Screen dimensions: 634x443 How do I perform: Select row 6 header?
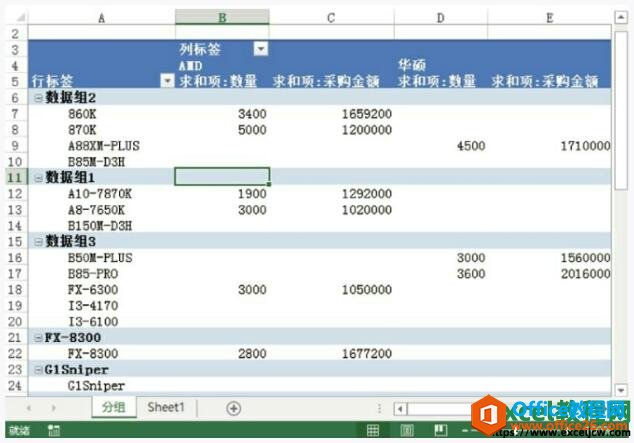15,97
